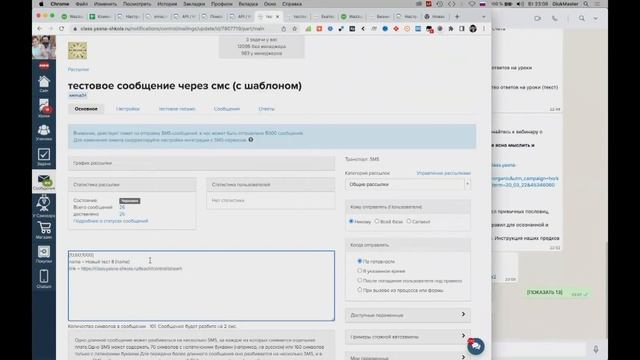This screenshot has height=360, width=640.
Task: Click the Chrome address bar
Action: [x=176, y=29]
